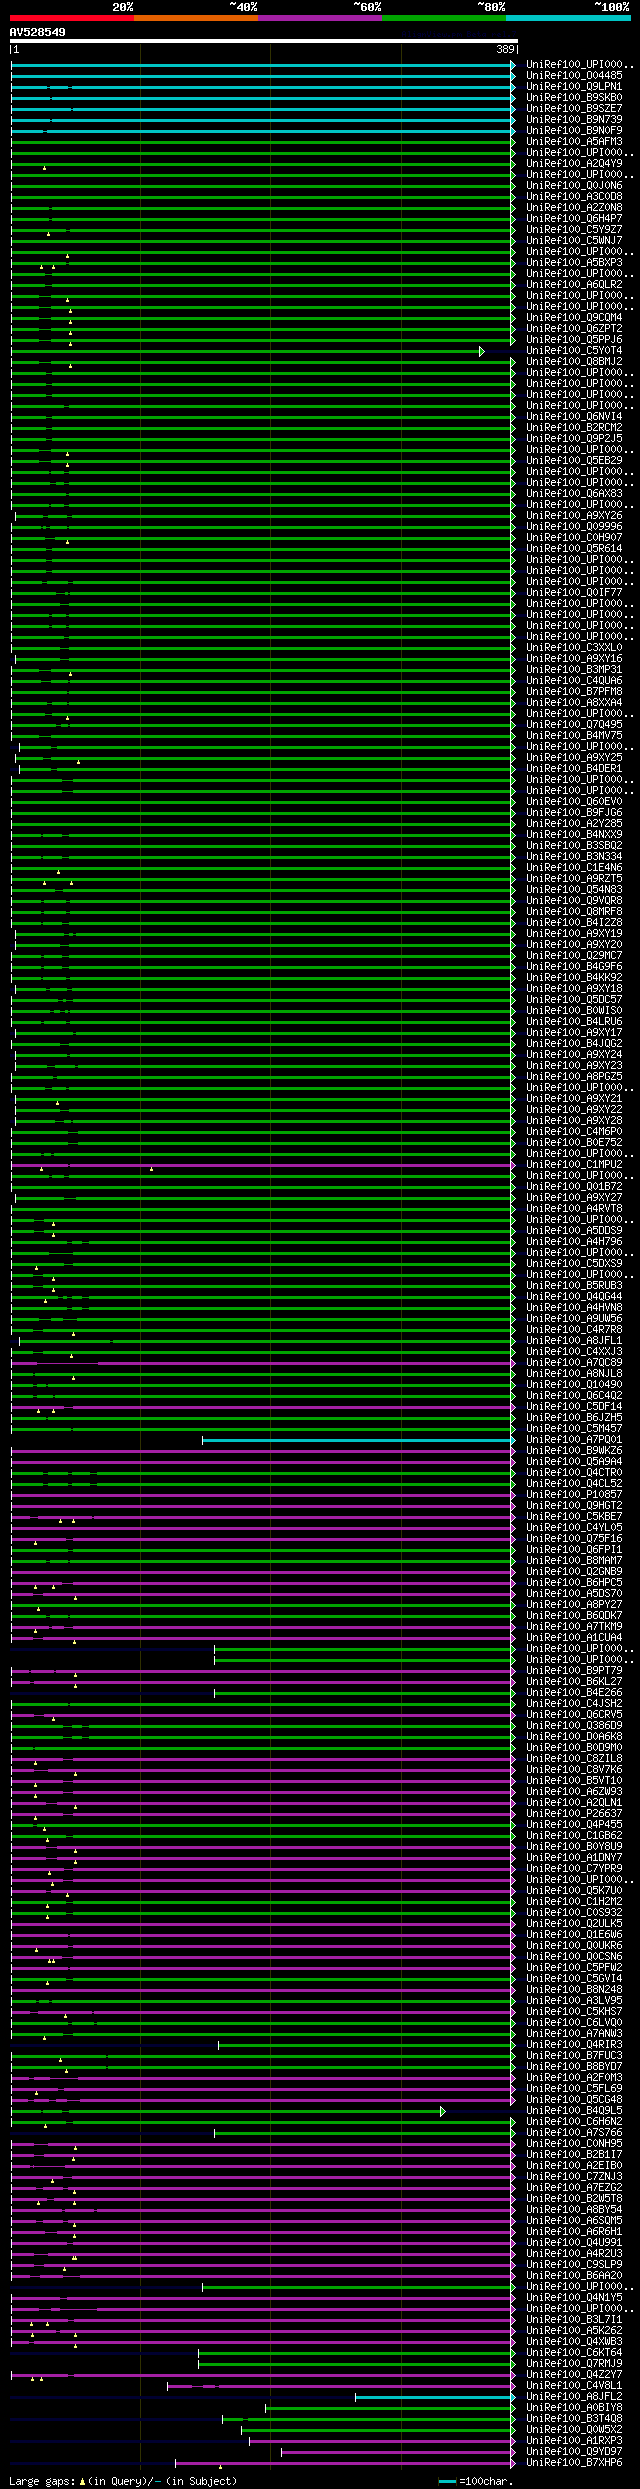The image size is (640, 2489).
Task: Open UniRef100_C5Y0T4 entry
Action: point(574,351)
